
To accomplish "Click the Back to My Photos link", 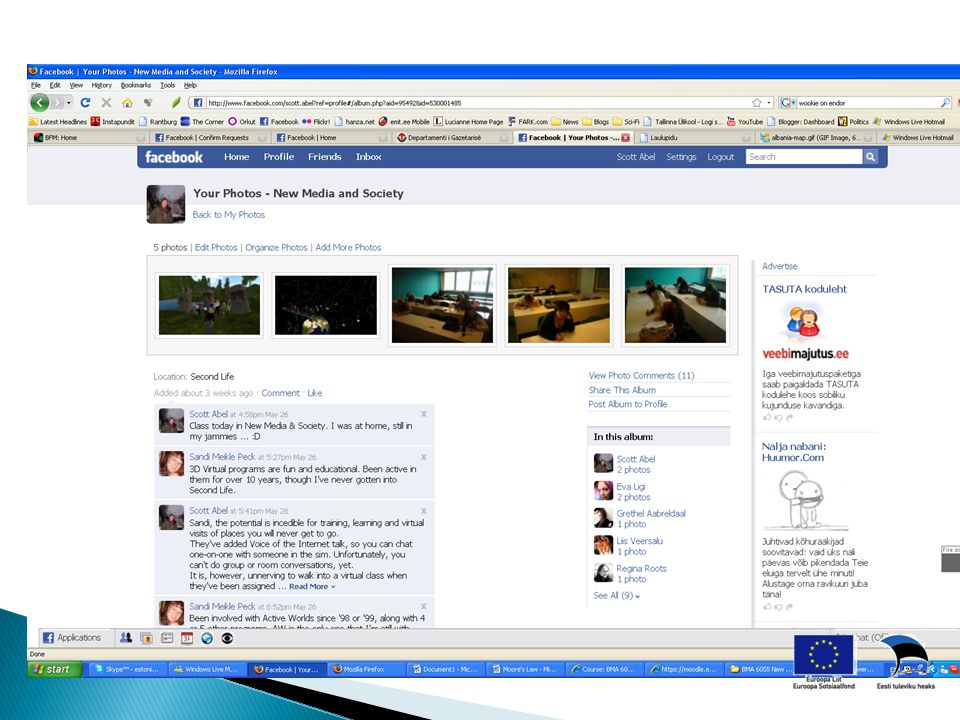I will tap(228, 215).
